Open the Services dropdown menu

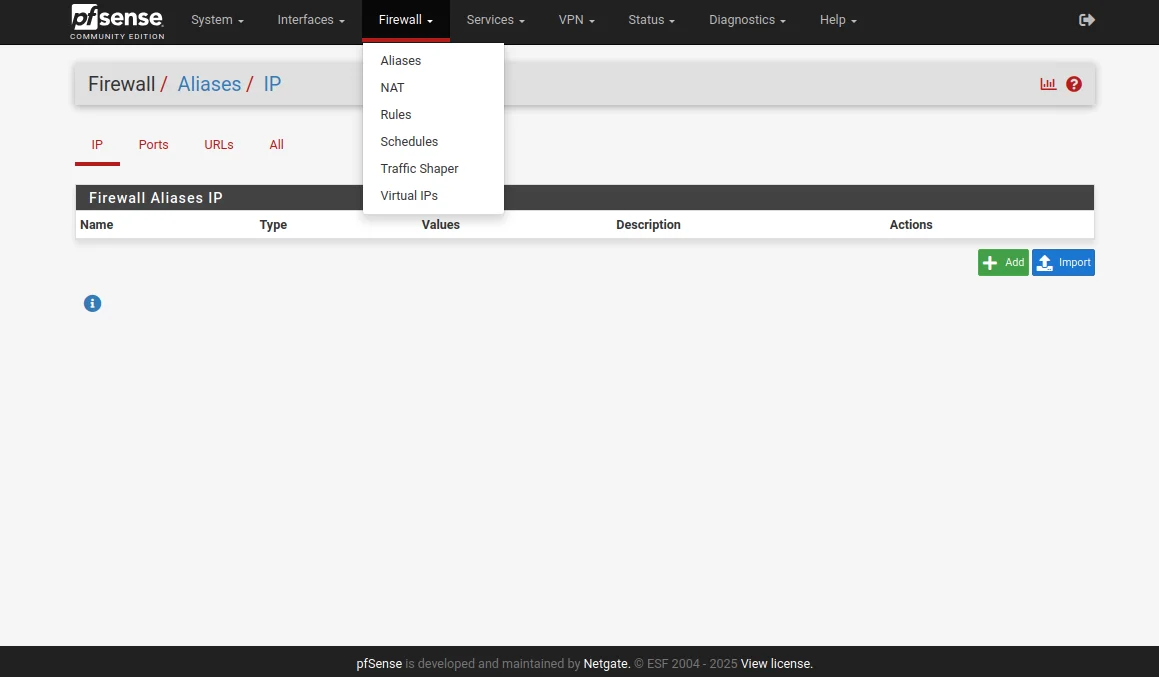click(495, 20)
